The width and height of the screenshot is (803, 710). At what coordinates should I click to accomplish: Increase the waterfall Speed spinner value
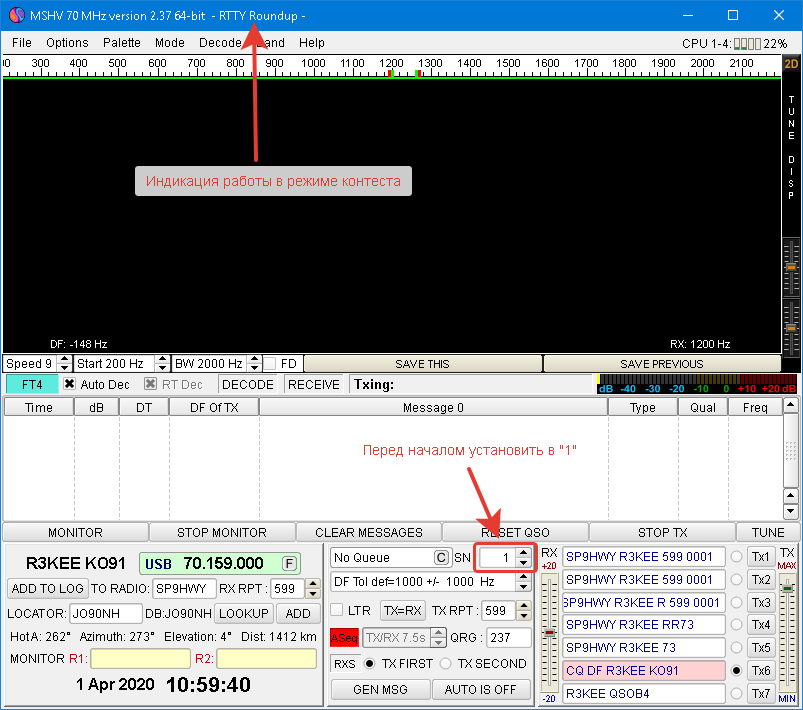point(64,360)
